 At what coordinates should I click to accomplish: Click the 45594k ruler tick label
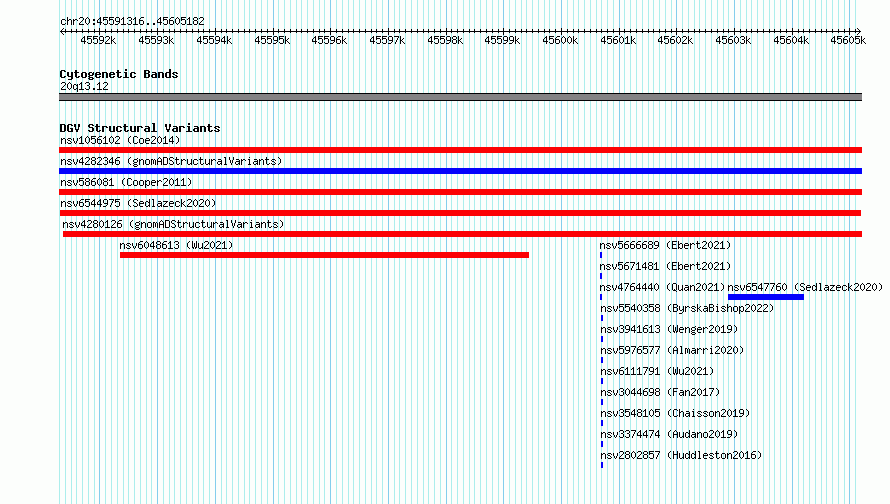(x=214, y=41)
